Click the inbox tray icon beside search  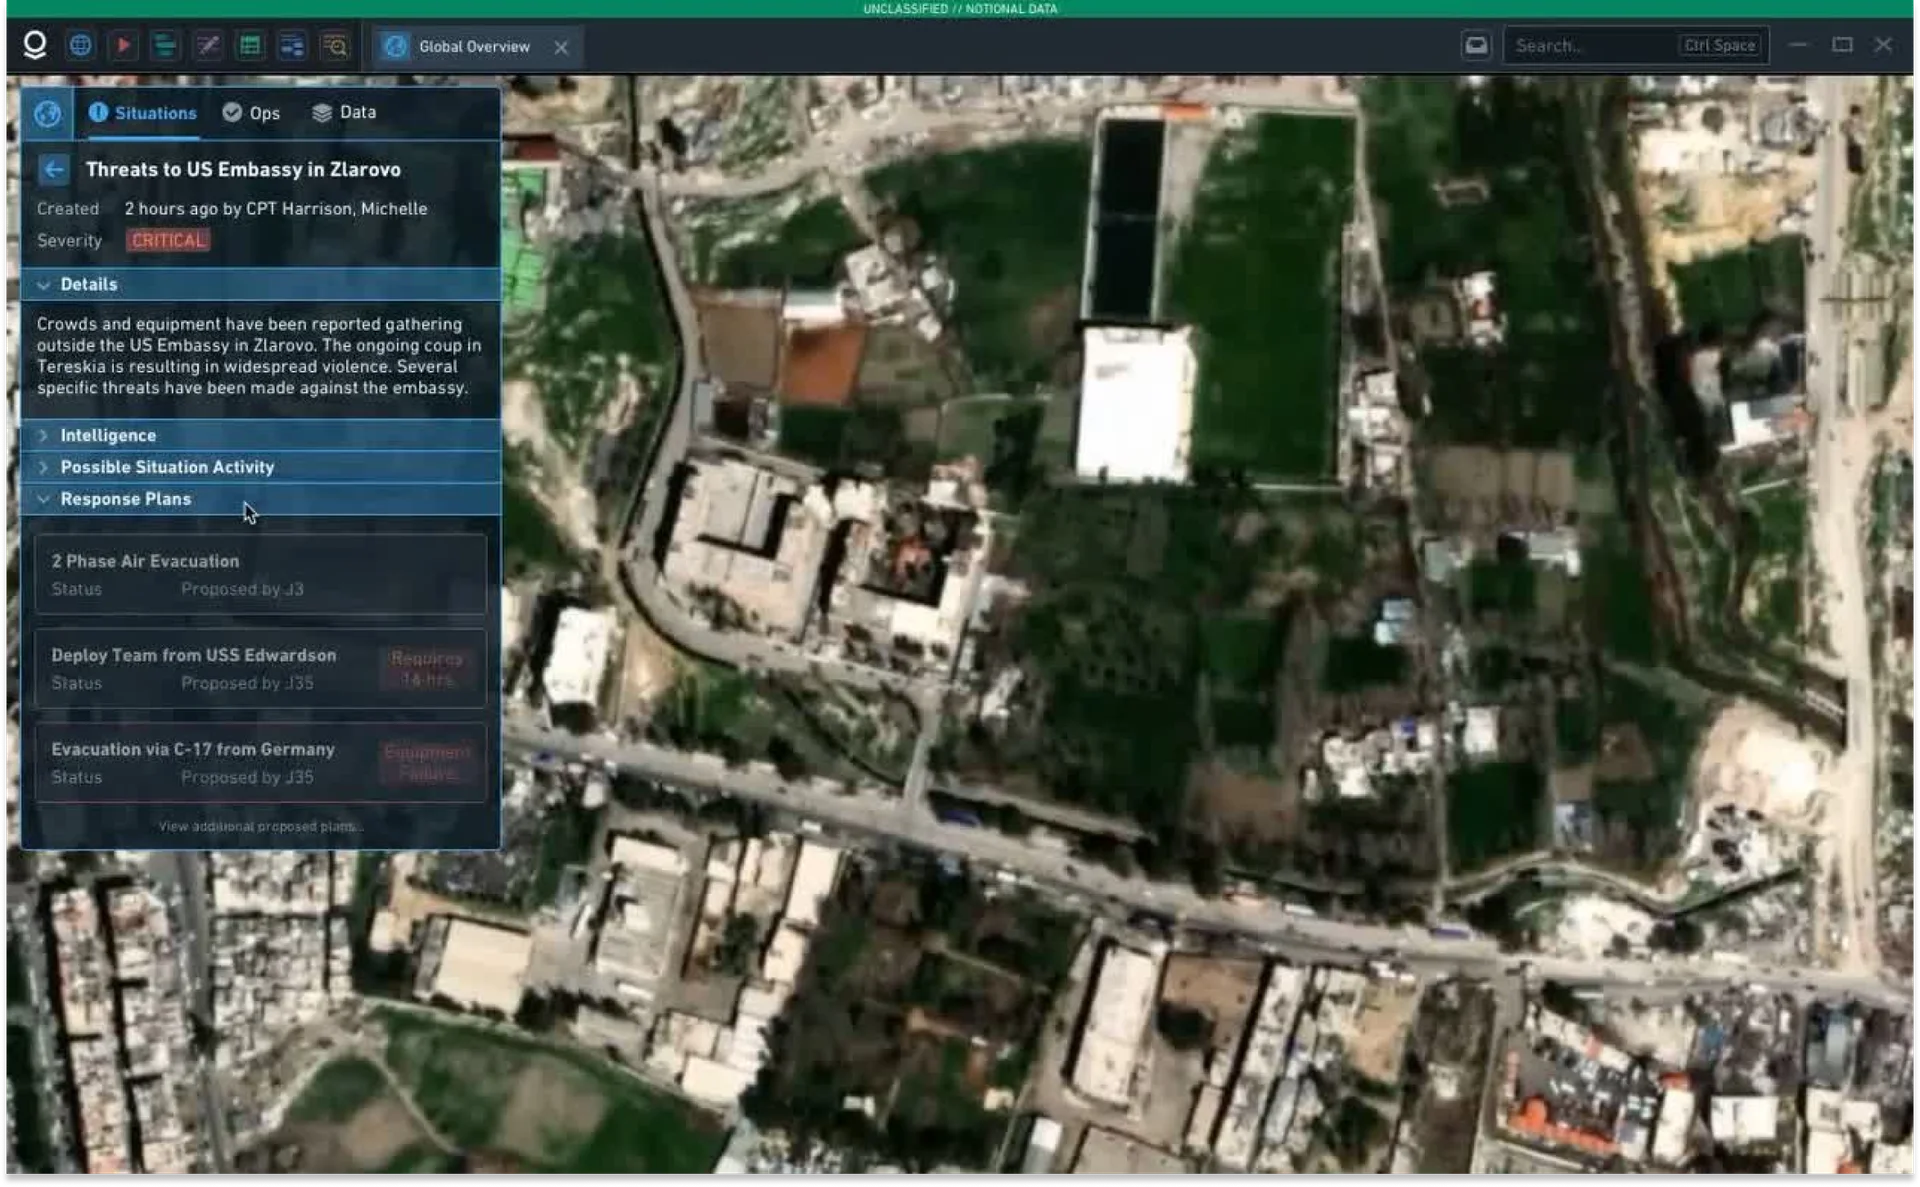click(1476, 46)
